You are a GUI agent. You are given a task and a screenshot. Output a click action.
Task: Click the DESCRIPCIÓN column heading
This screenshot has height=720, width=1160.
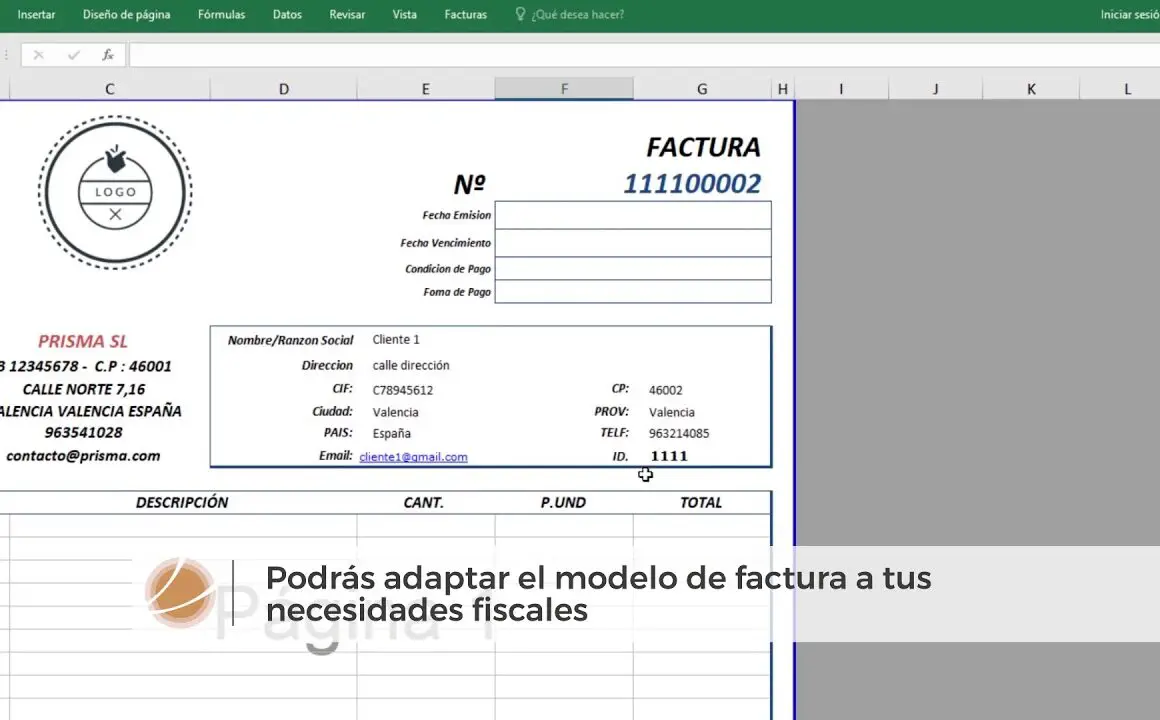pos(182,502)
